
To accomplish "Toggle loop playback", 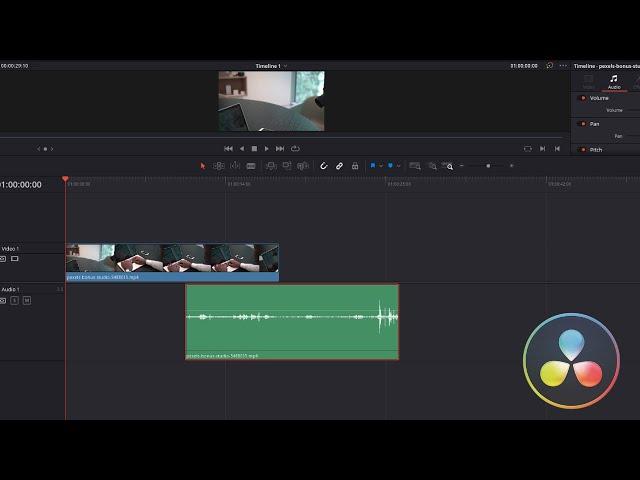I will 295,149.
